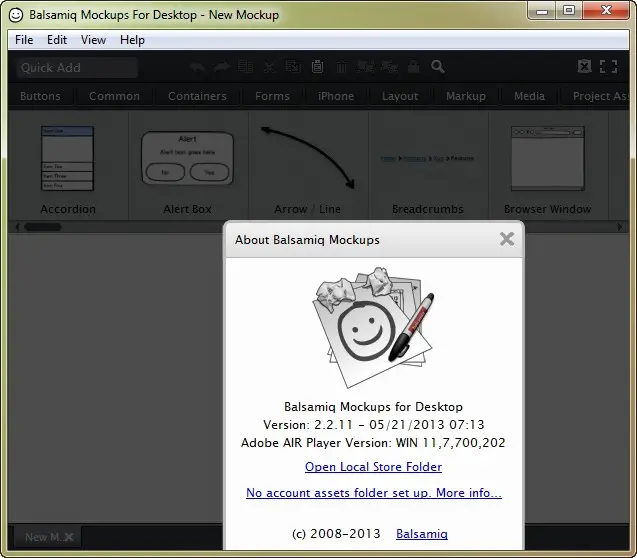Click the library scroll right arrow

620,227
